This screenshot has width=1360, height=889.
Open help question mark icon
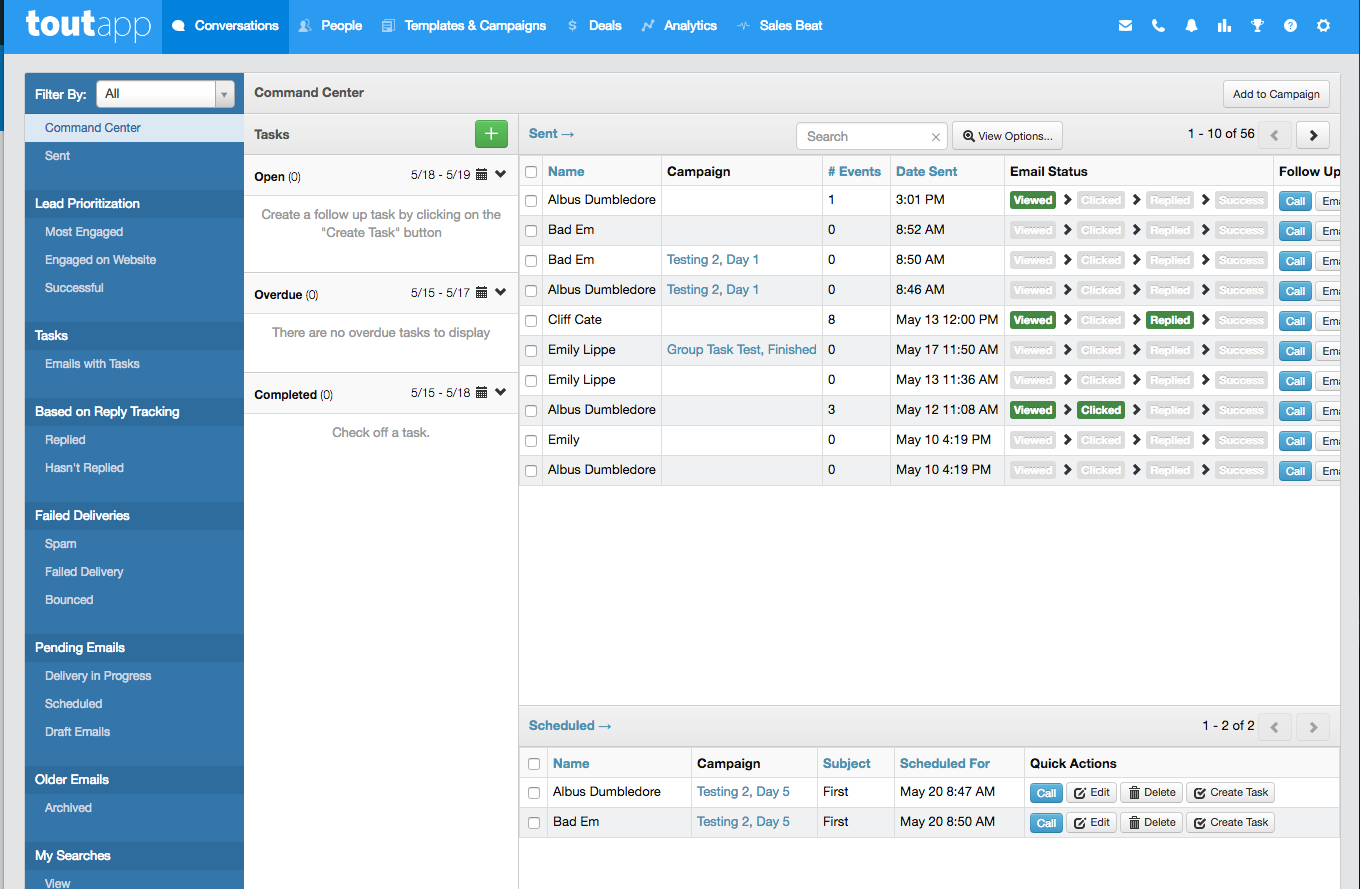(1290, 26)
